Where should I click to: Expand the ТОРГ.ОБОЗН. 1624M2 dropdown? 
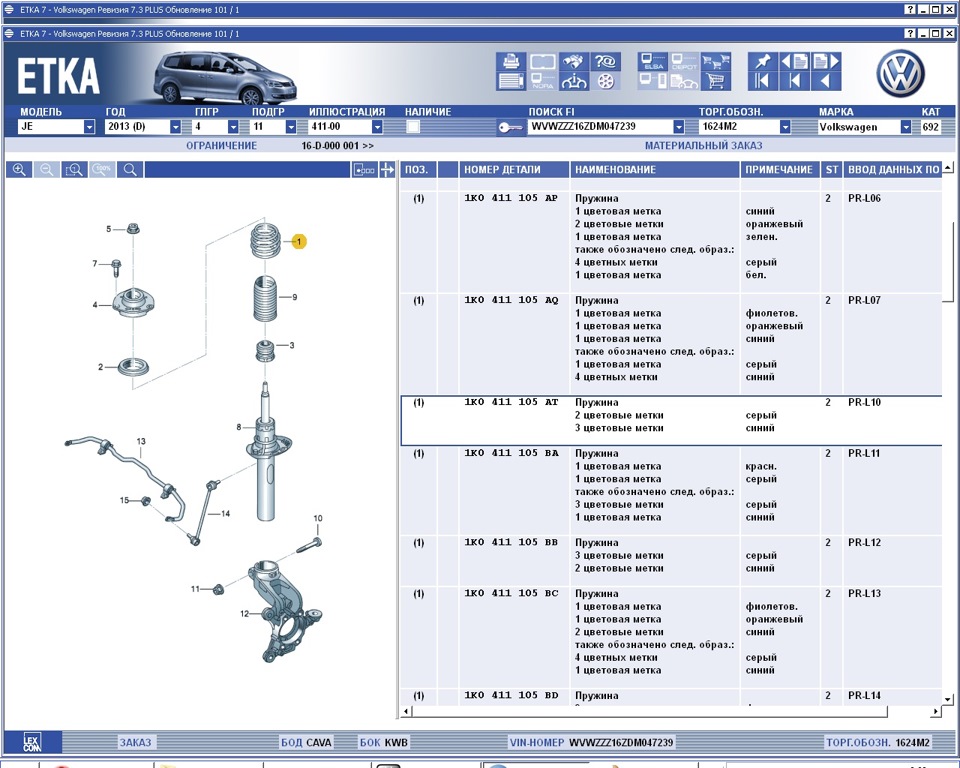pos(785,127)
